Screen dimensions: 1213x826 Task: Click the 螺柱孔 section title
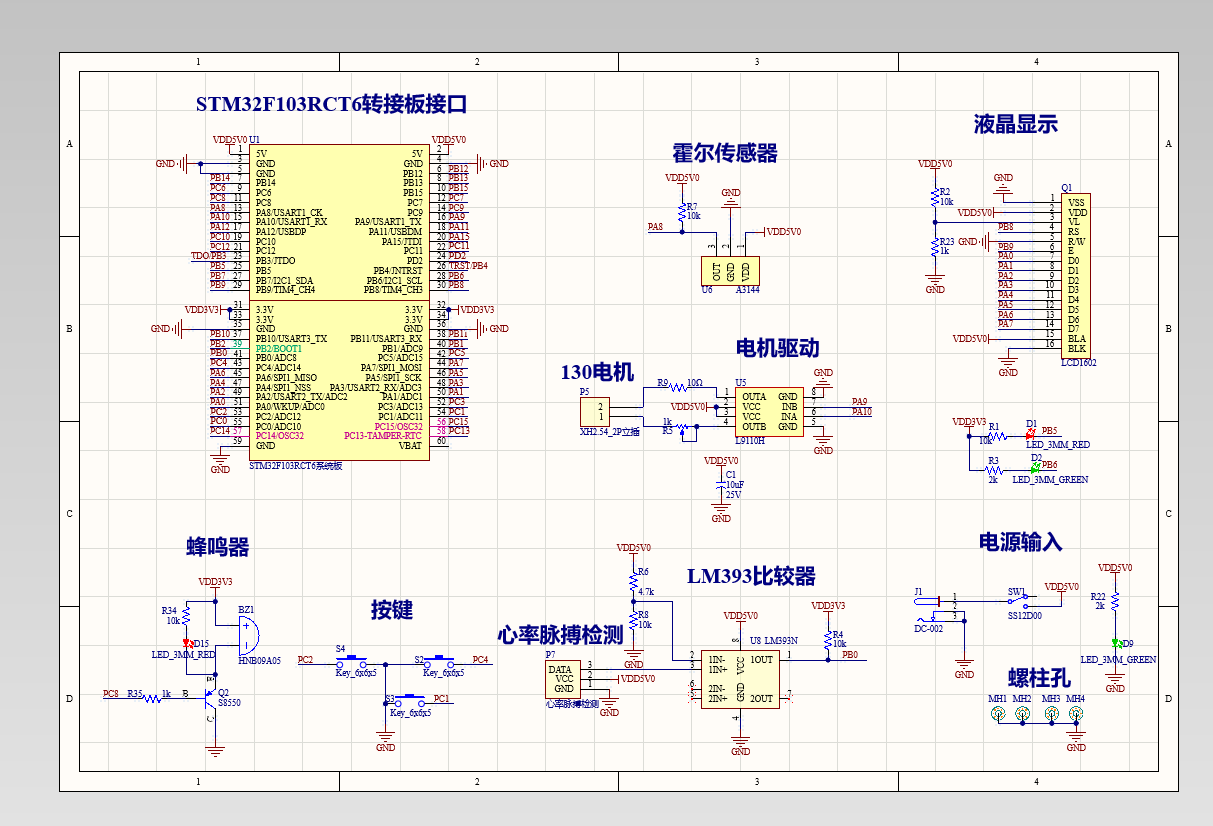coord(1038,677)
